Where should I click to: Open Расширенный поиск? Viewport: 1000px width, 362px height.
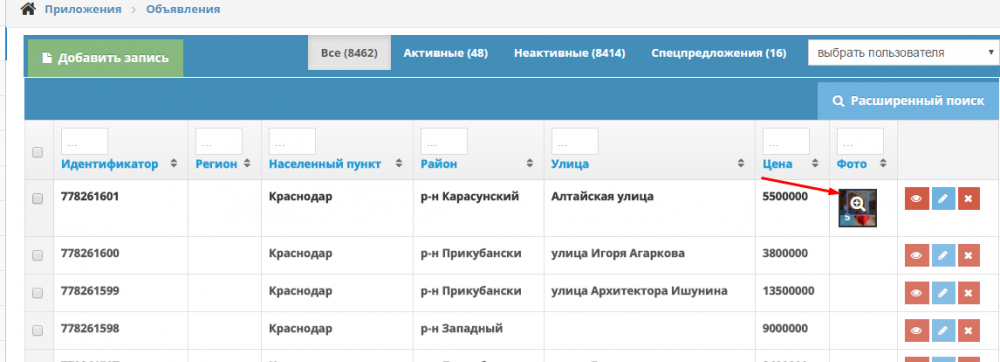pos(908,101)
